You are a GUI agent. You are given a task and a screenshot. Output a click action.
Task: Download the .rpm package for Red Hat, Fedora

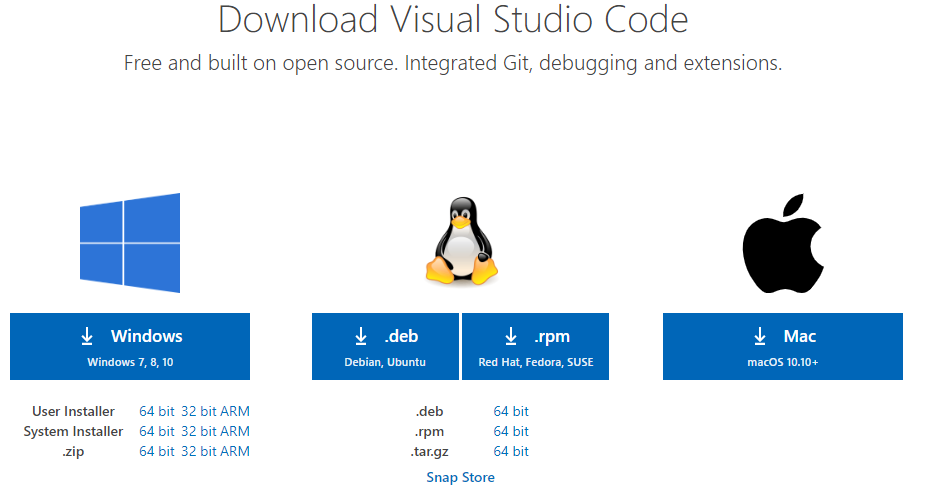point(536,347)
